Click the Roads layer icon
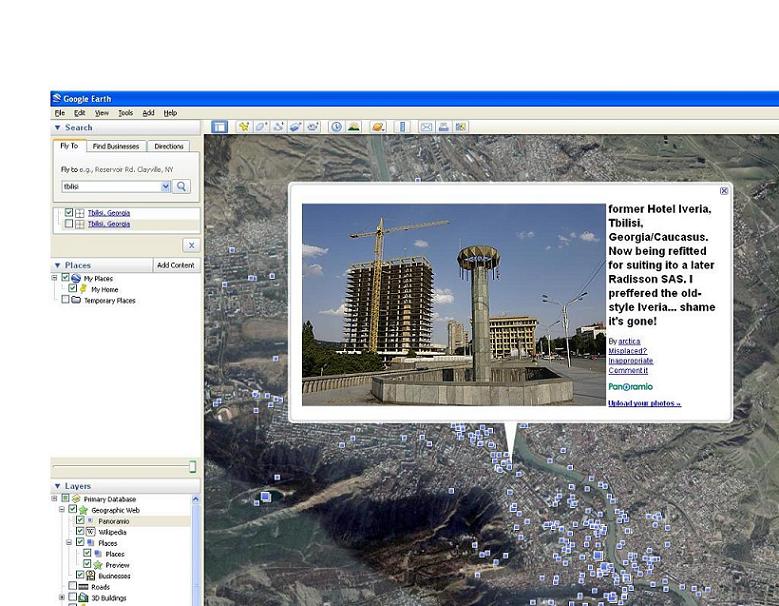The width and height of the screenshot is (779, 606). [83, 587]
